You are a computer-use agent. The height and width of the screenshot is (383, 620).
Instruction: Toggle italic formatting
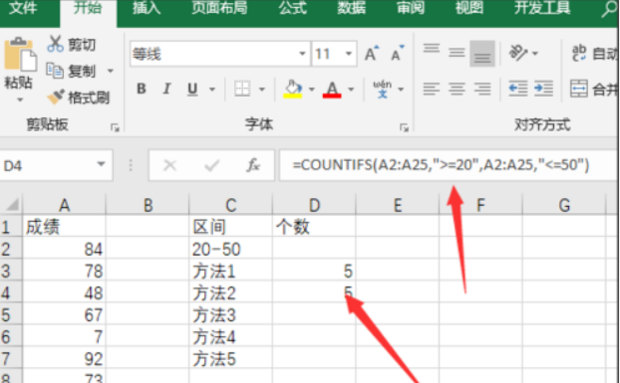[x=167, y=89]
